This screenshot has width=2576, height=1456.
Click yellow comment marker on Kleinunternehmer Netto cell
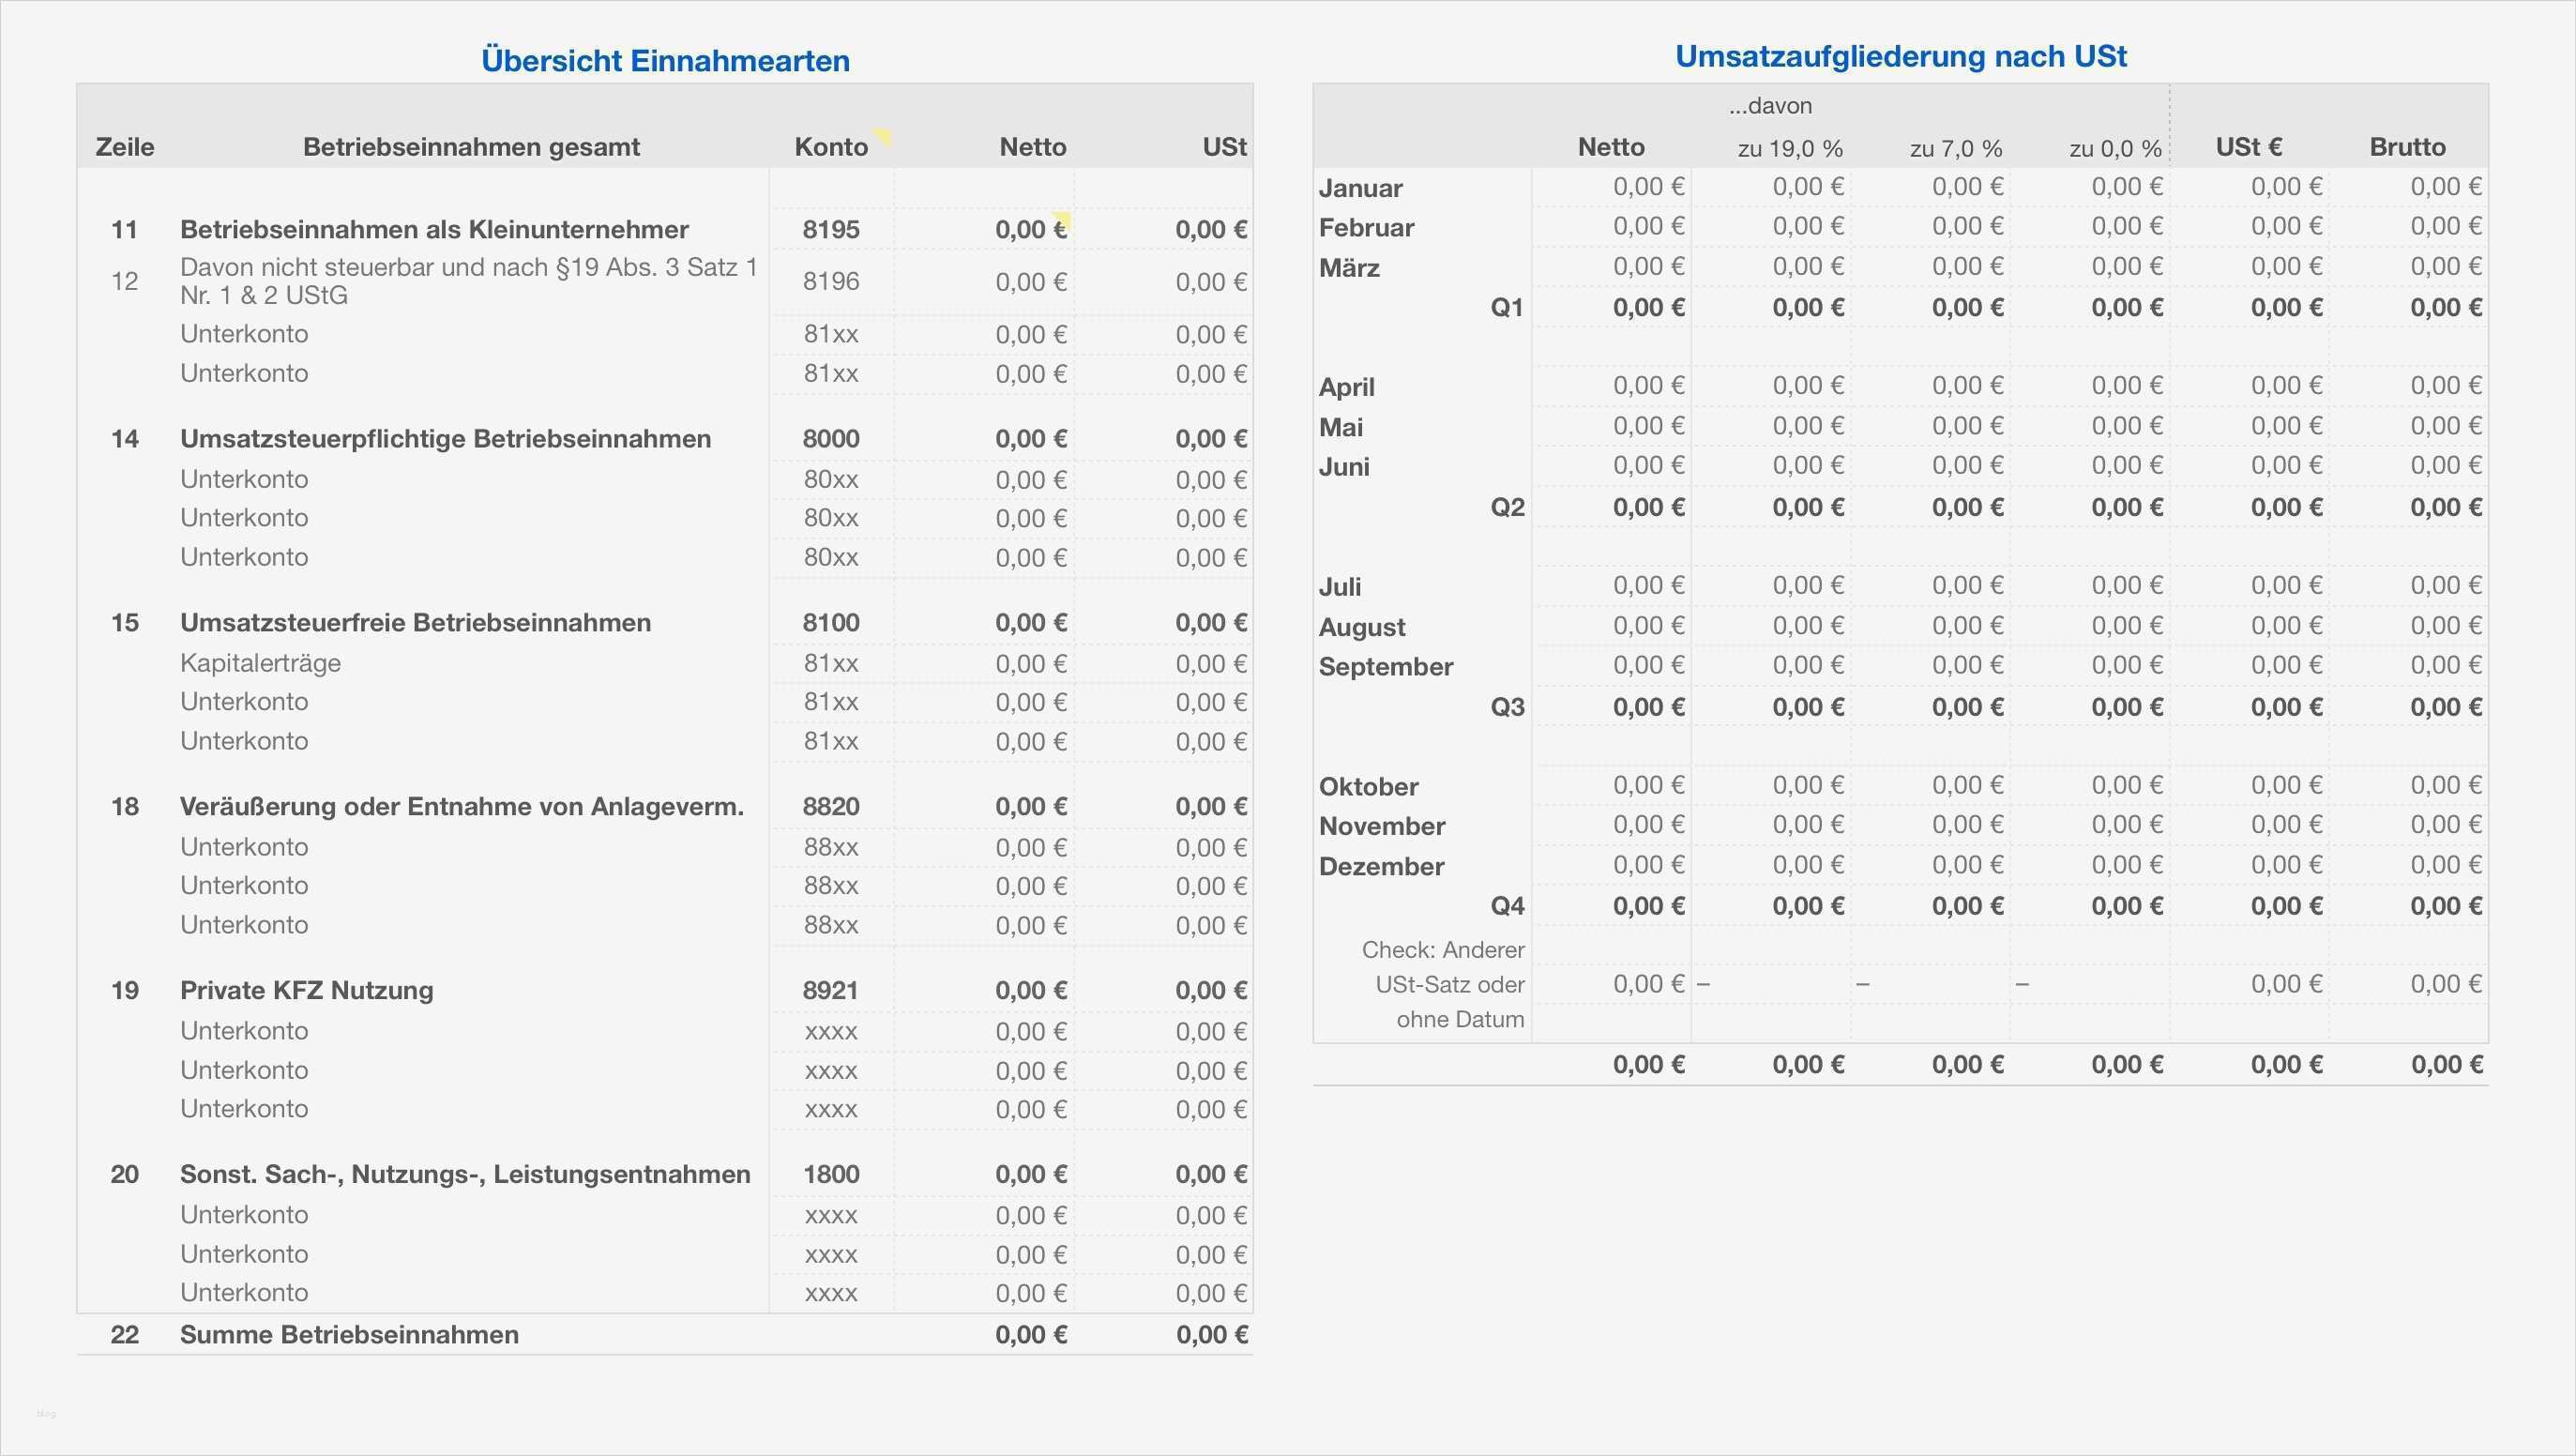click(1063, 220)
